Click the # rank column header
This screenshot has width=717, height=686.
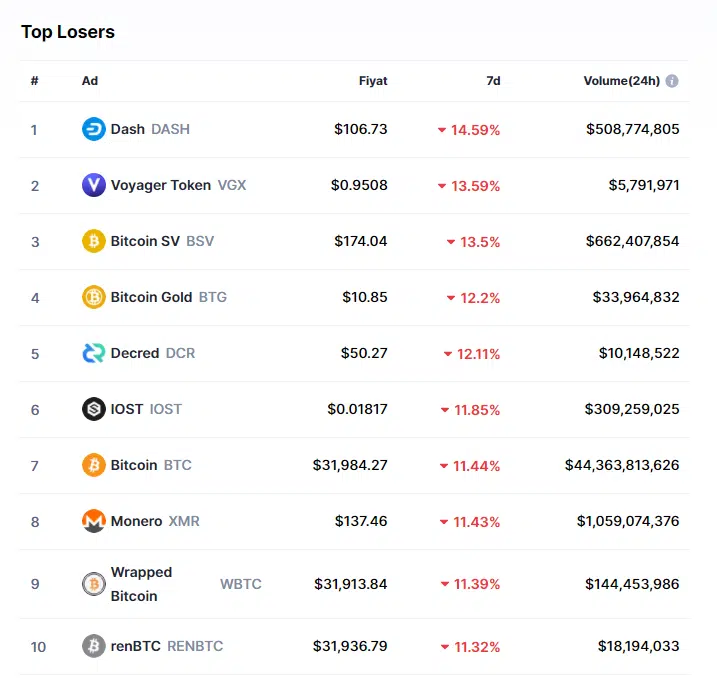34,81
